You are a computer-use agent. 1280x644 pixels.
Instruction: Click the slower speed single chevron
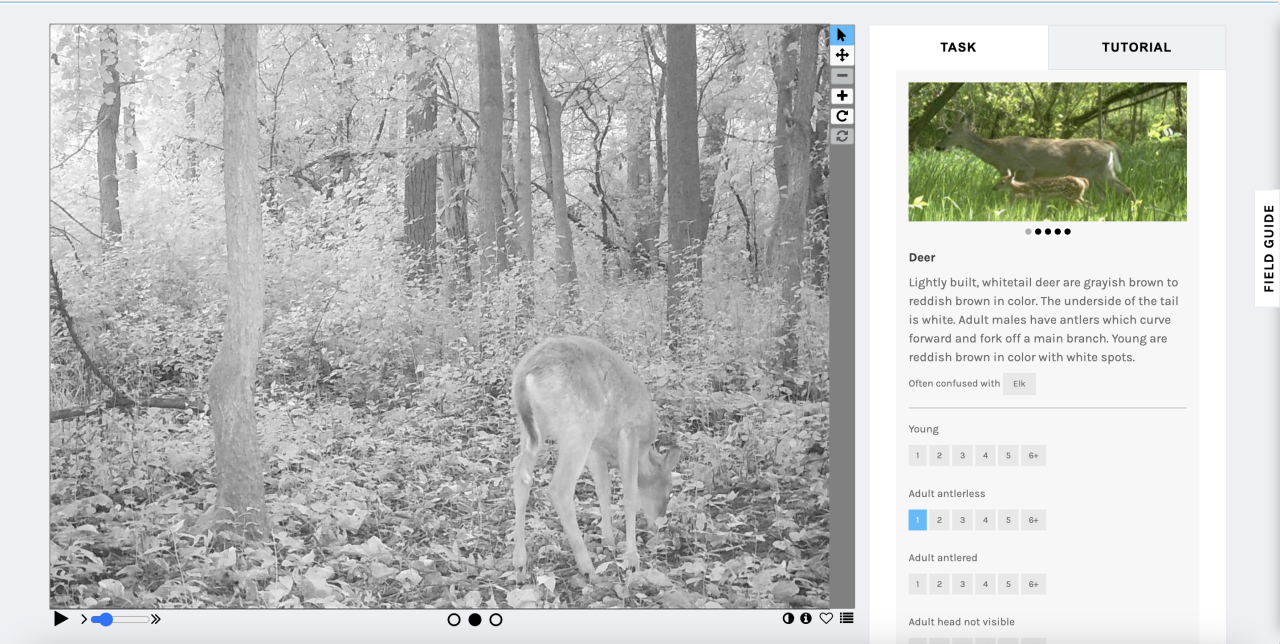tap(84, 620)
